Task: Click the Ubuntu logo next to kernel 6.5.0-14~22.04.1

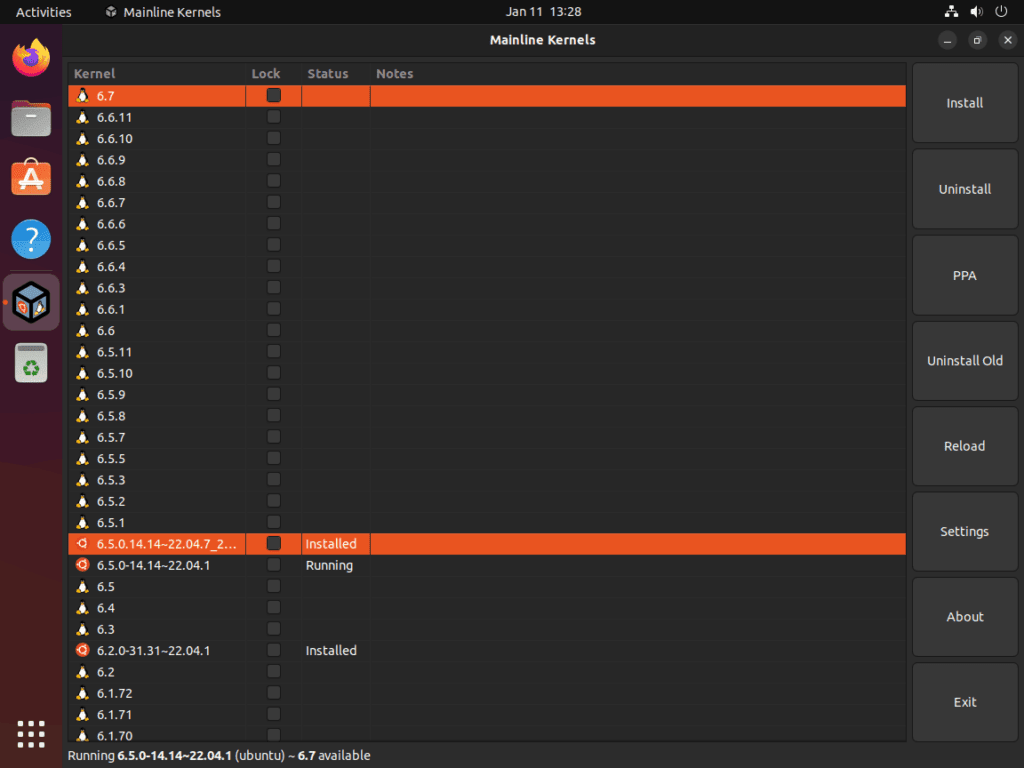Action: click(82, 565)
